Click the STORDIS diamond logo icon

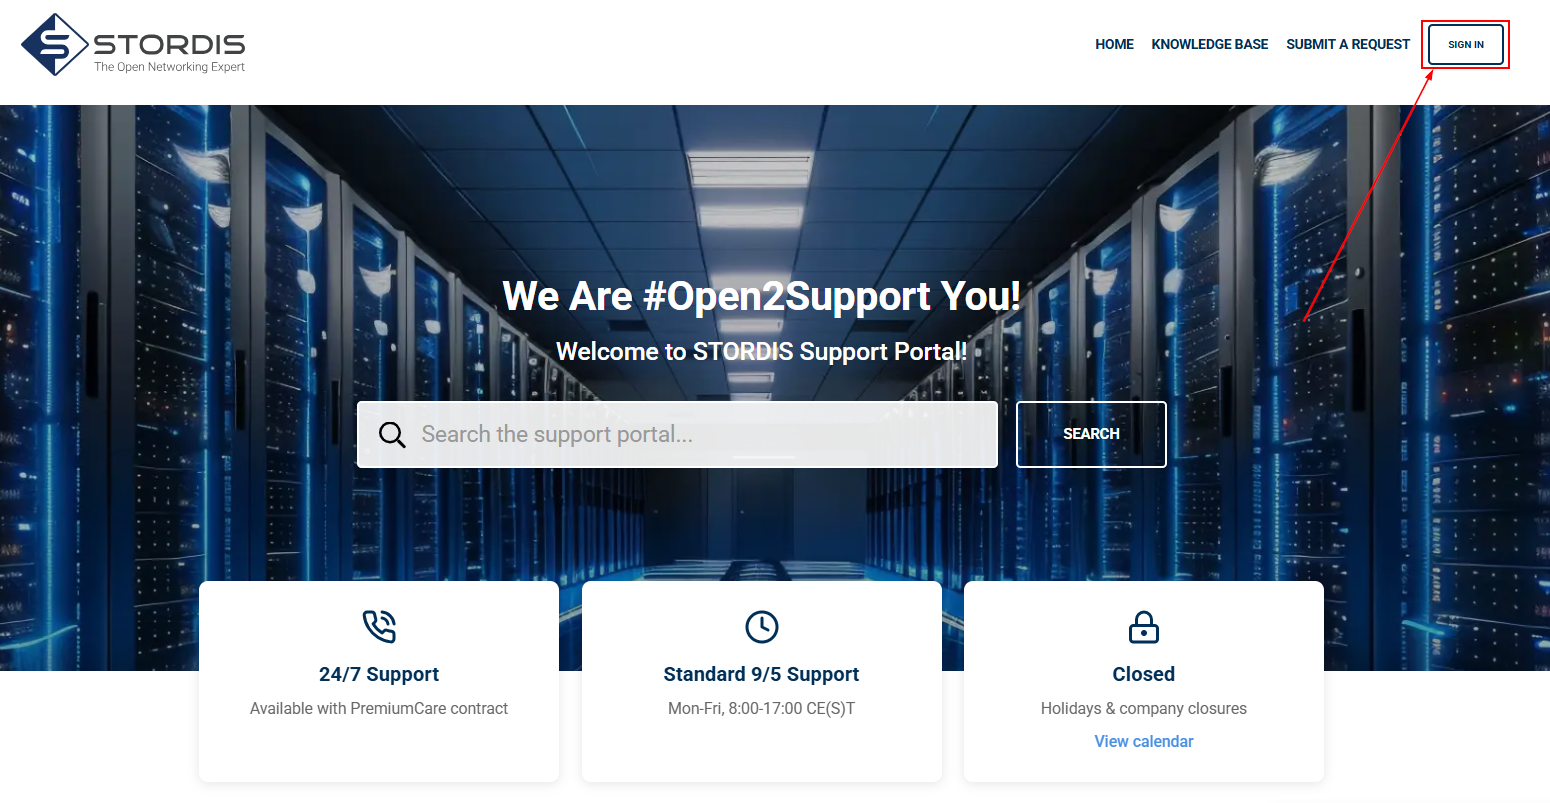(x=55, y=45)
